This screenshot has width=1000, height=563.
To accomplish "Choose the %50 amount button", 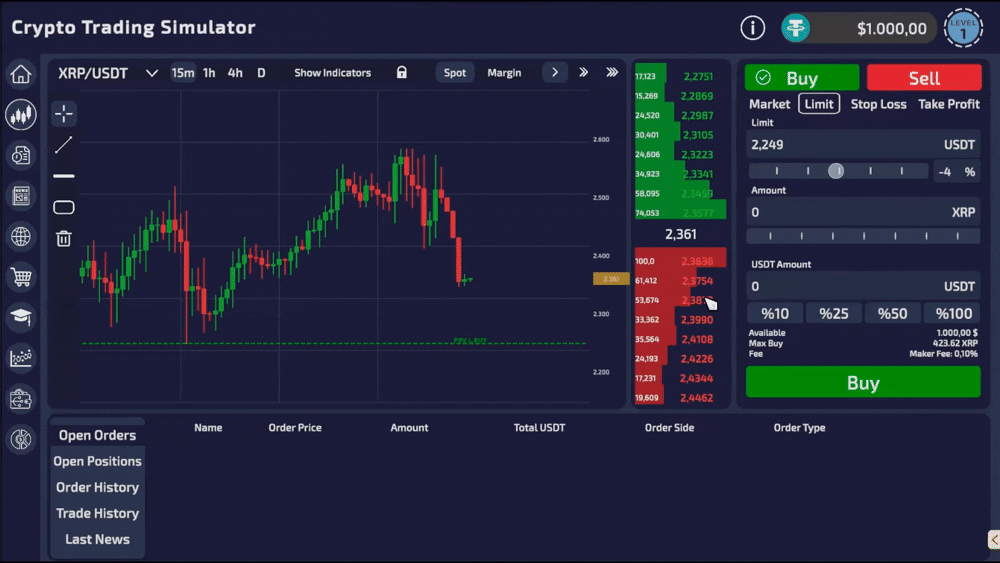I will click(892, 314).
